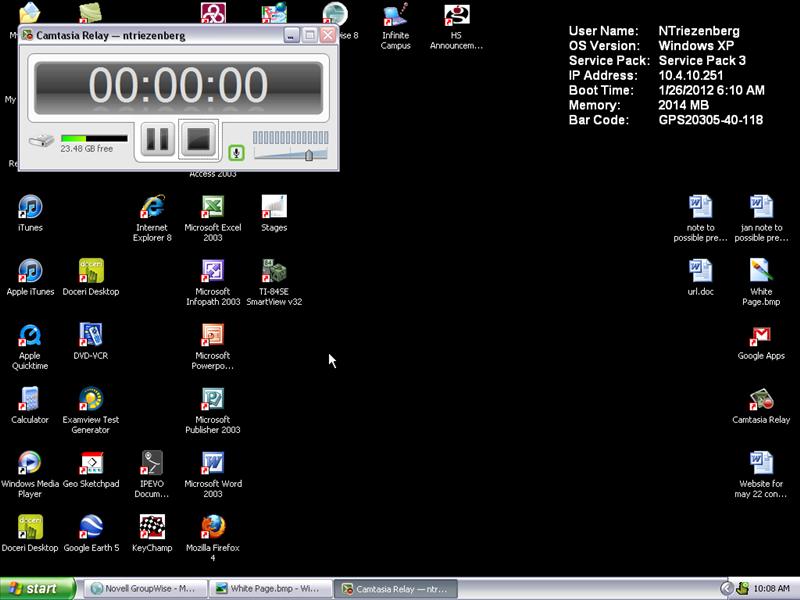Select the 'Website for may 22 con...' document
800x600 pixels.
[x=761, y=475]
